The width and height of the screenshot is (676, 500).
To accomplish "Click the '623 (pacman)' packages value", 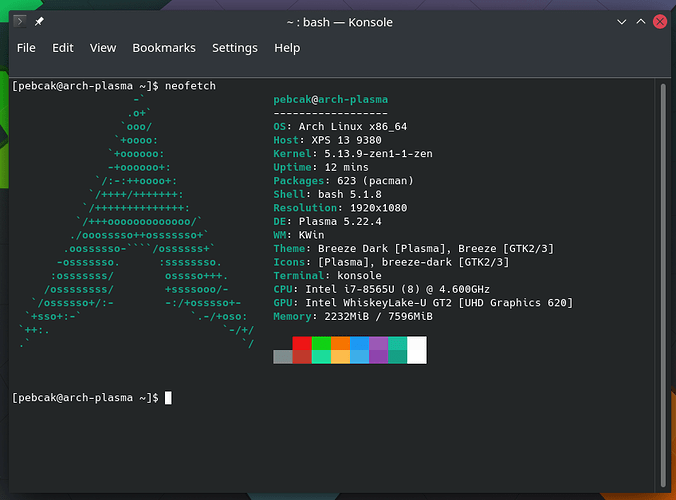I will click(x=375, y=181).
